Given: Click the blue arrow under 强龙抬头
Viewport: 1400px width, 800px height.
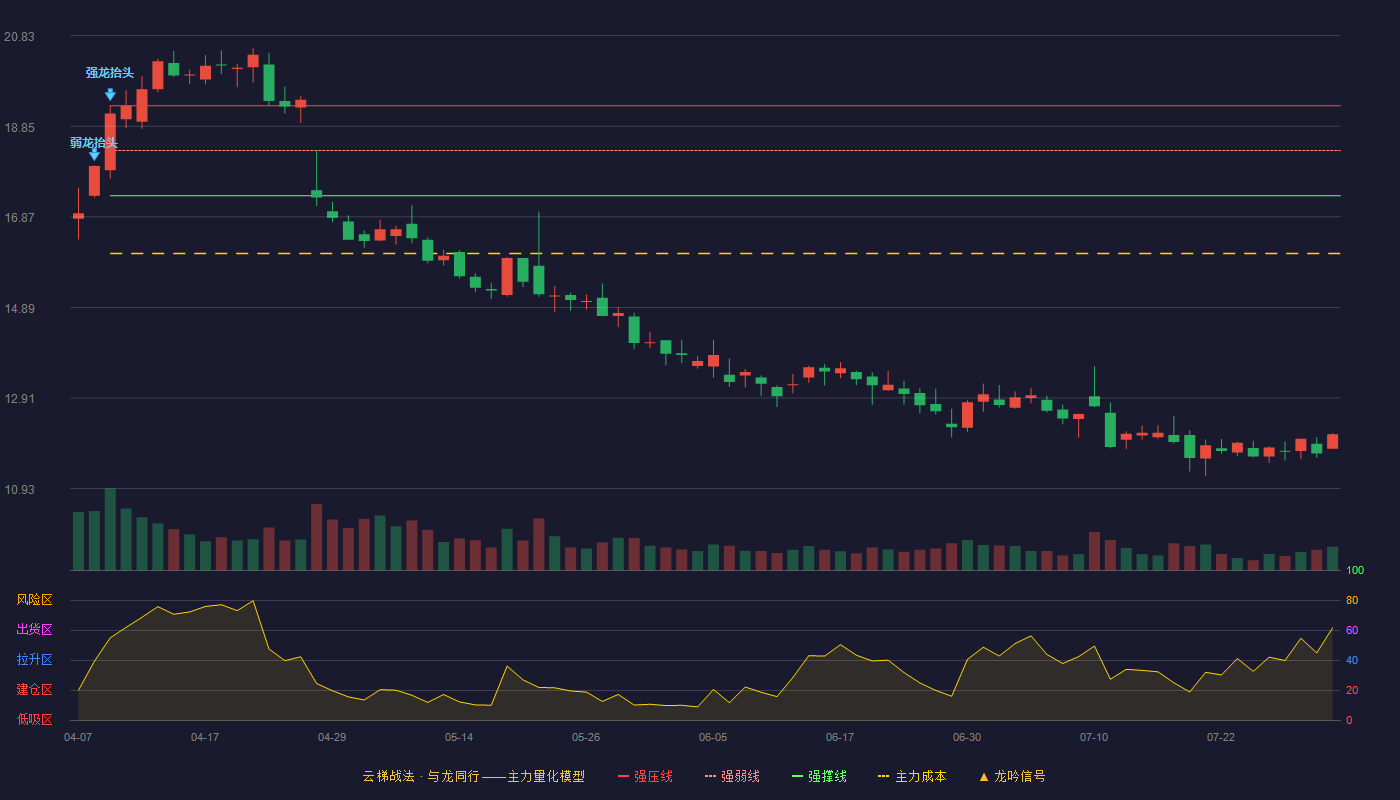Looking at the screenshot, I should [x=110, y=94].
